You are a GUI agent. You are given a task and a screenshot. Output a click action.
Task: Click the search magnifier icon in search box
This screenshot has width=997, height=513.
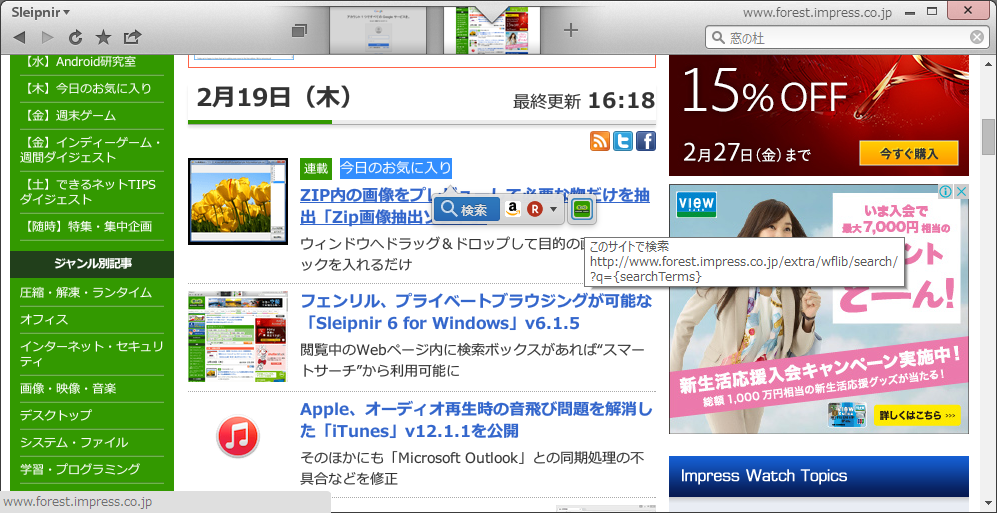719,38
